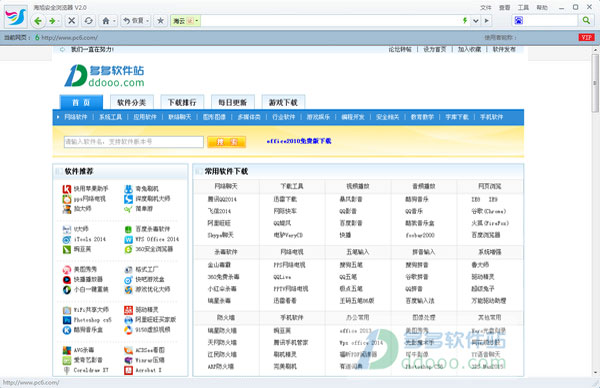Open the office2010免费版下载 link
The image size is (600, 388).
coord(299,141)
